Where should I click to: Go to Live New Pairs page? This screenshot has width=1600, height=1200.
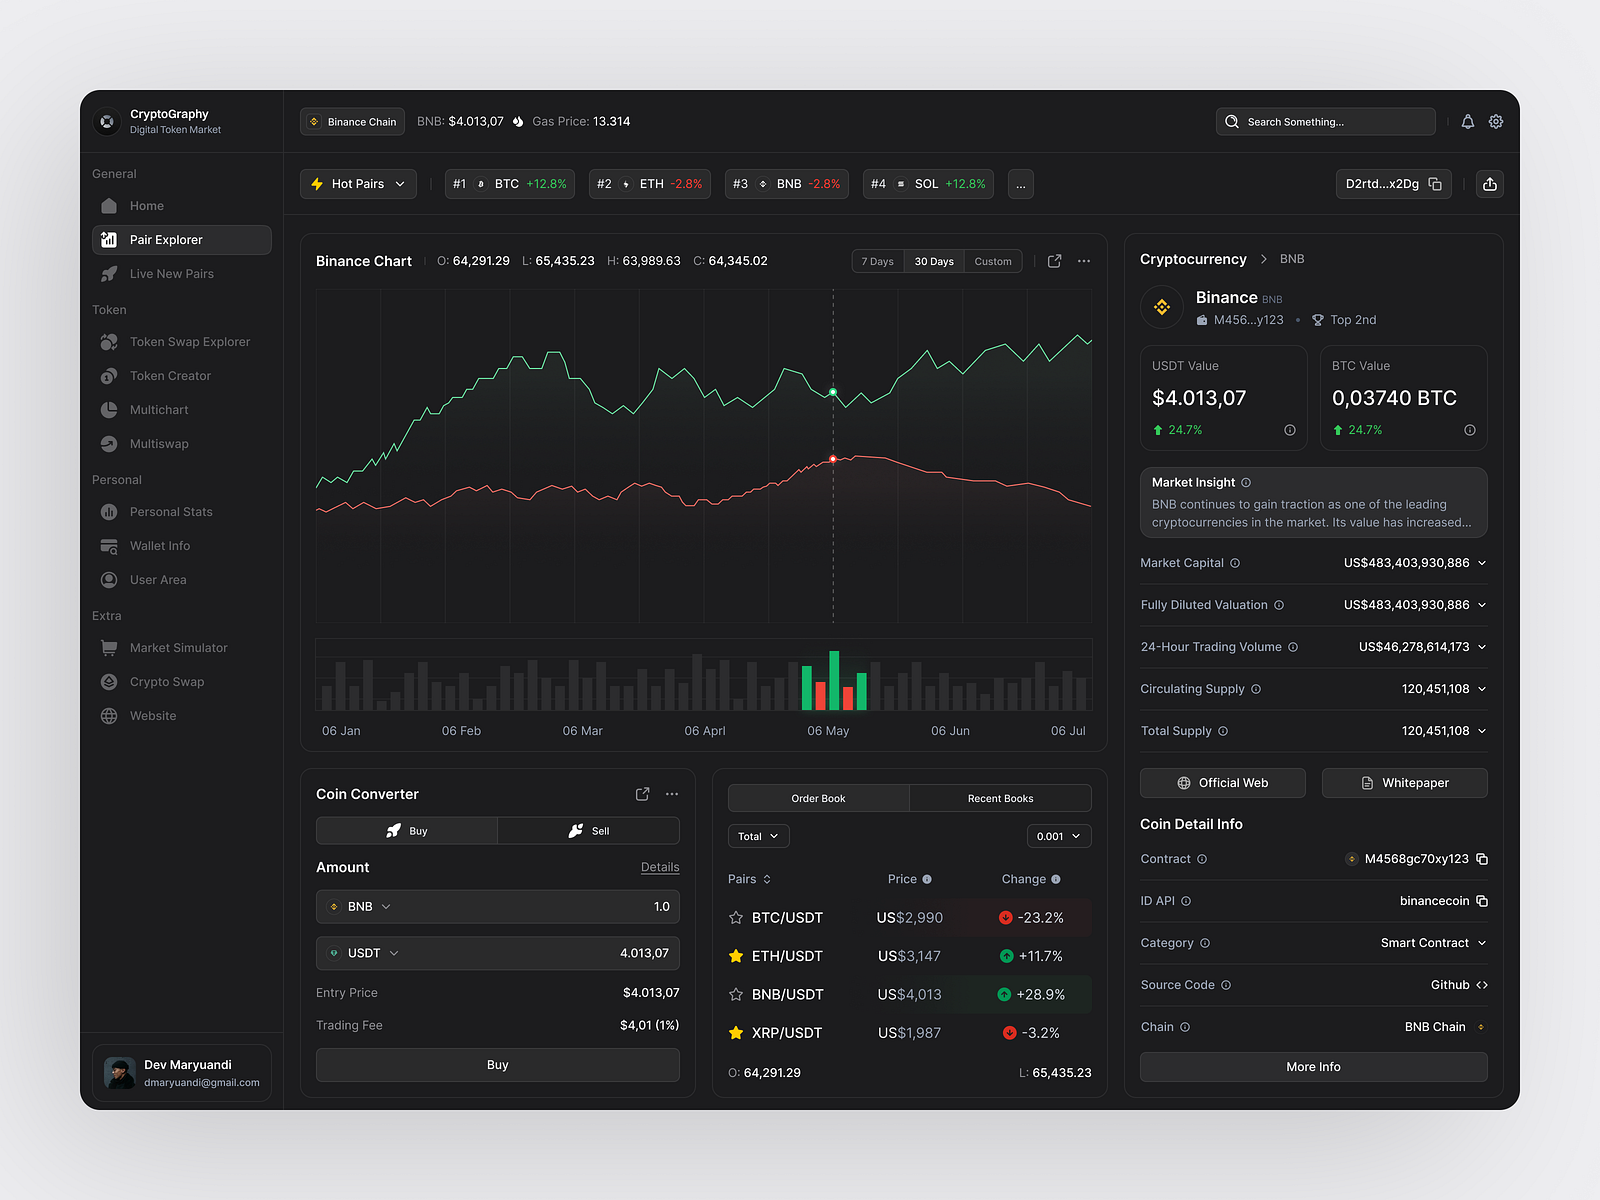pos(168,273)
